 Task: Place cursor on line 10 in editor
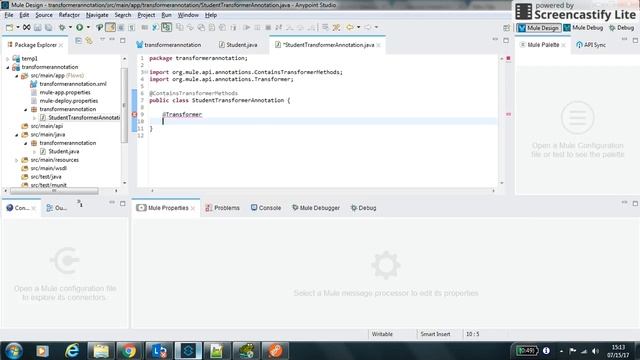click(x=322, y=121)
